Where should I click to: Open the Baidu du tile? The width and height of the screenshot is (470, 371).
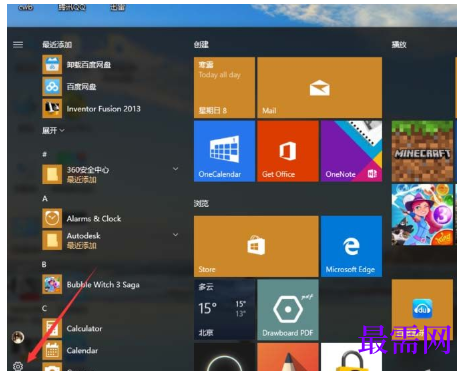(x=422, y=310)
